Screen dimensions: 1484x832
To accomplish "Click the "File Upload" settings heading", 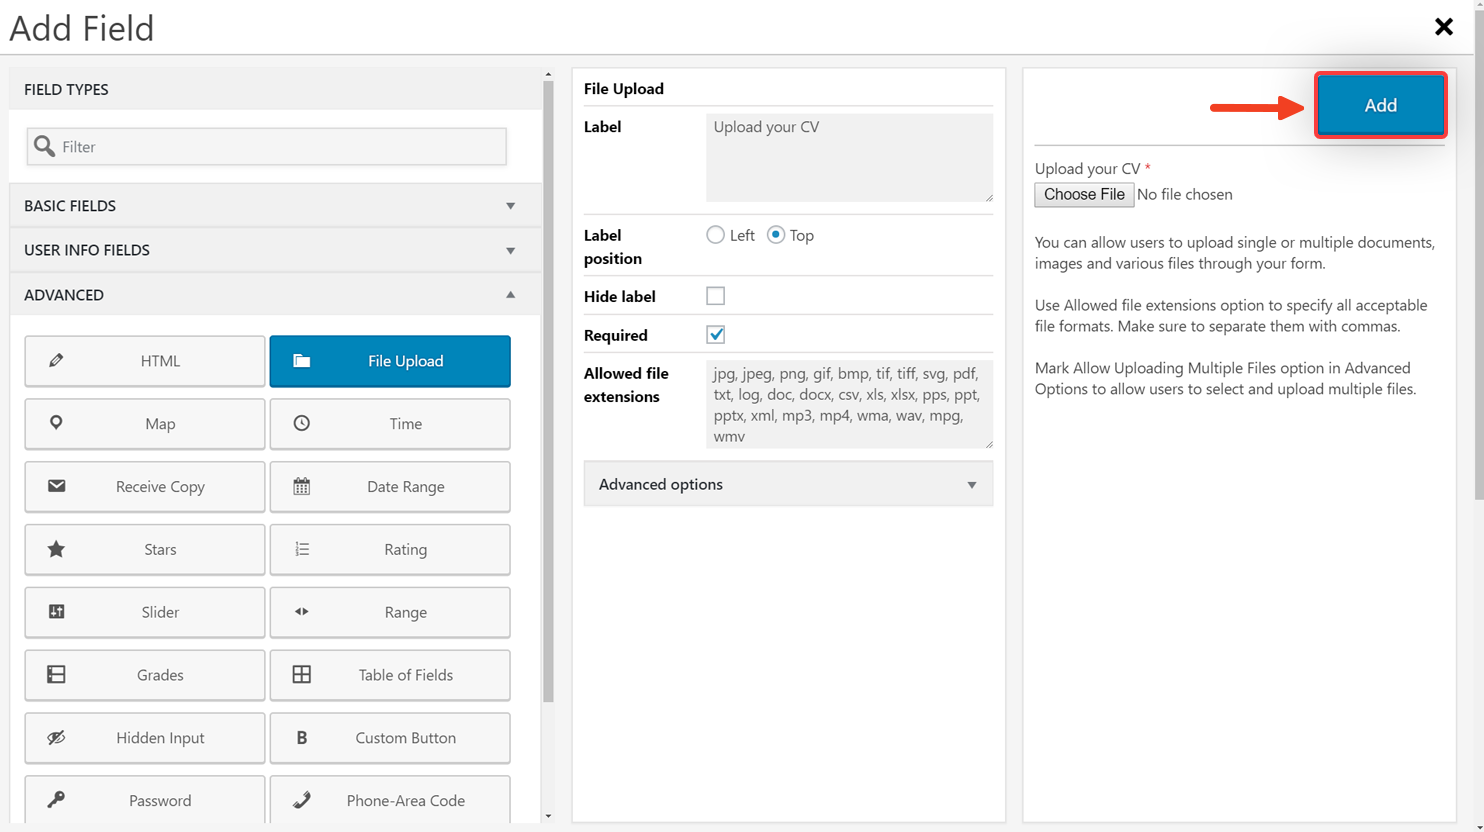I will (624, 88).
